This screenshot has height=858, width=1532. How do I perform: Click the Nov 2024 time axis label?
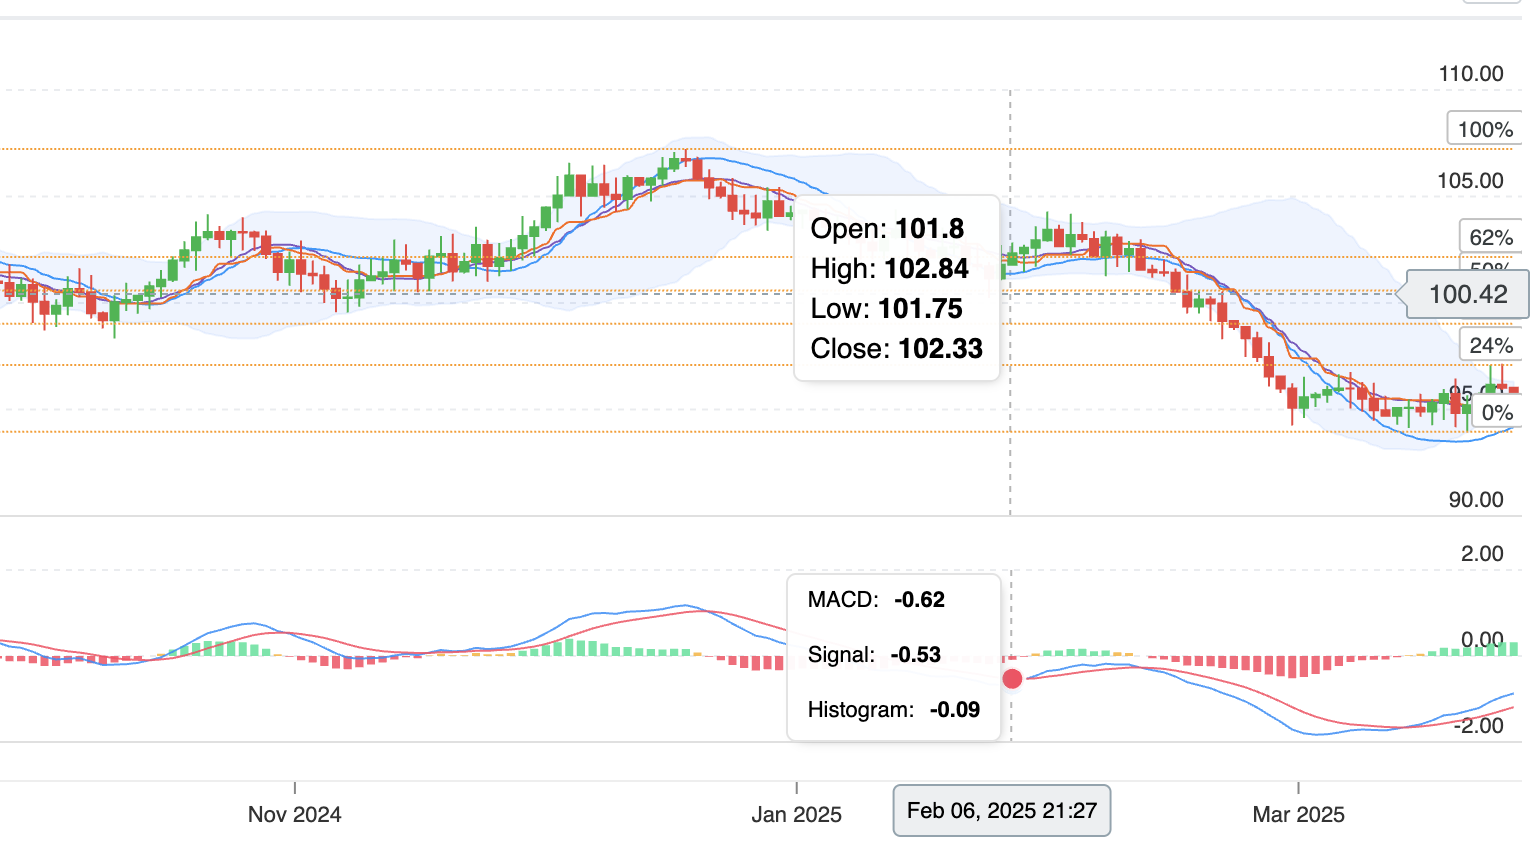click(294, 814)
